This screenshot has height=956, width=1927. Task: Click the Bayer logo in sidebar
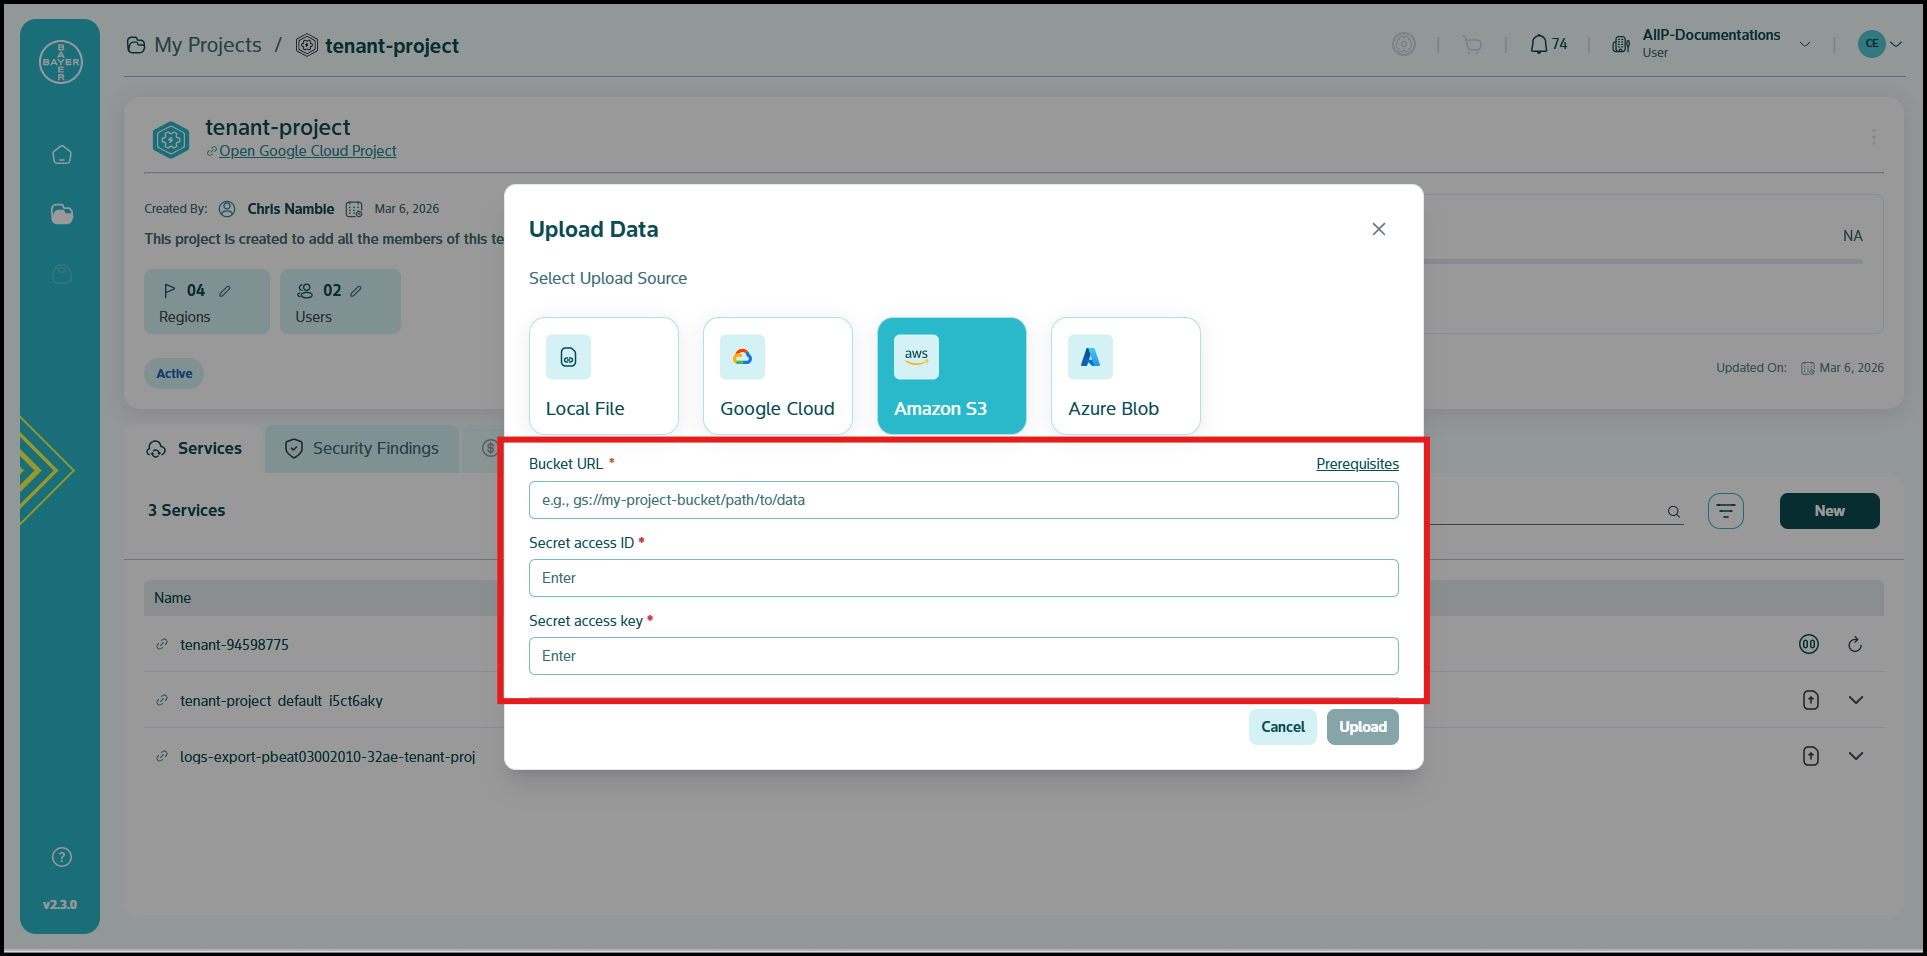[x=61, y=62]
